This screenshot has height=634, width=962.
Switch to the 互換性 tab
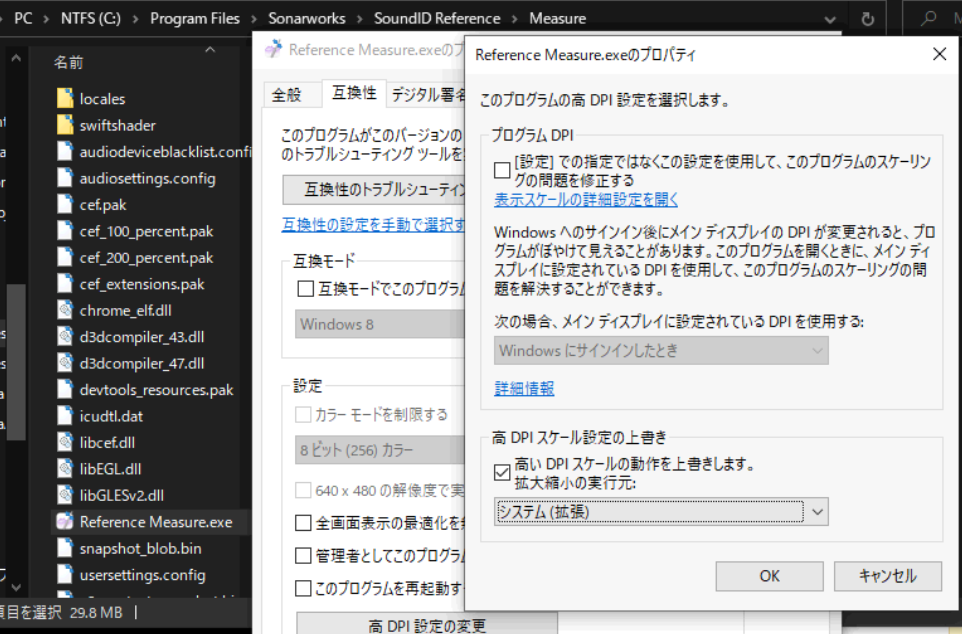tap(354, 93)
